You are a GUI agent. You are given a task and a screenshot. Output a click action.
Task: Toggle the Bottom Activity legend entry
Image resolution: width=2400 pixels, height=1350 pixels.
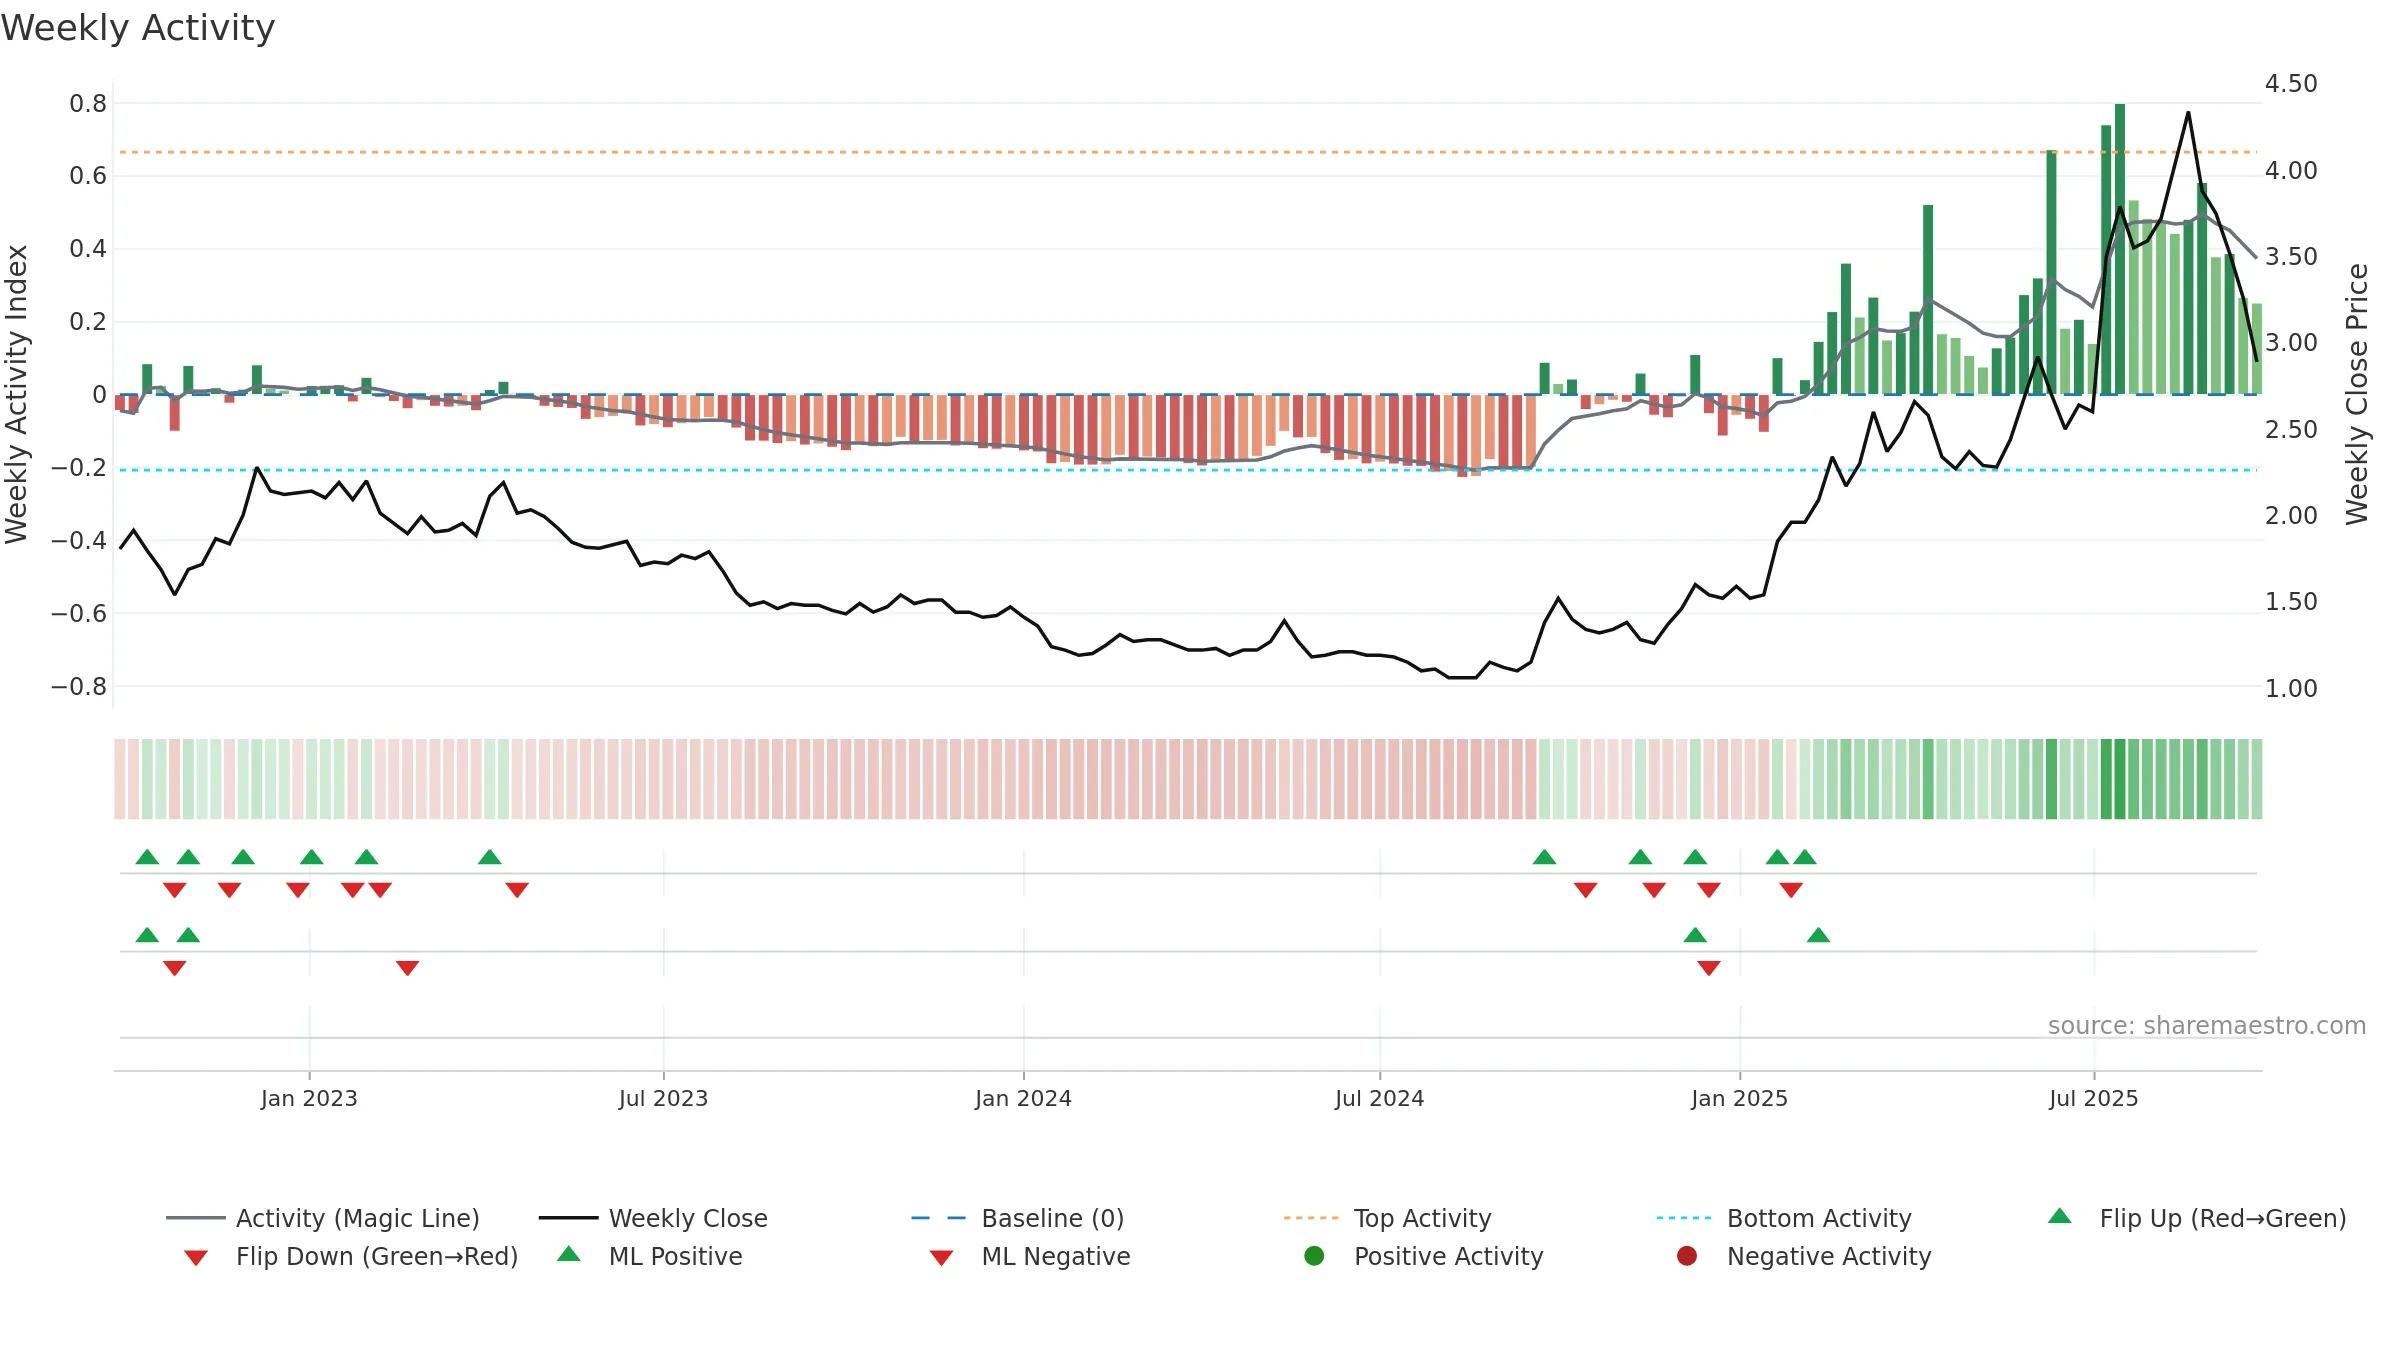(x=1784, y=1218)
